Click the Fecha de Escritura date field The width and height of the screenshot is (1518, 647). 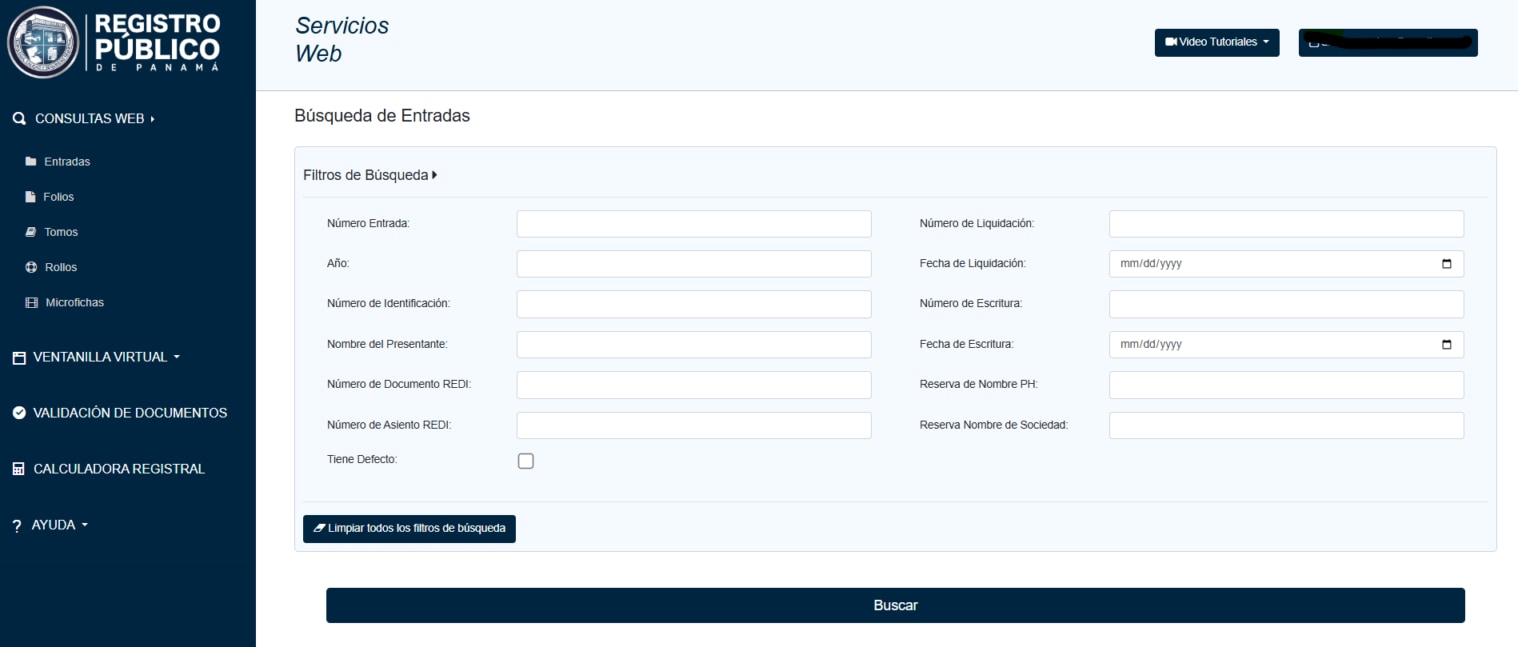pyautogui.click(x=1286, y=344)
